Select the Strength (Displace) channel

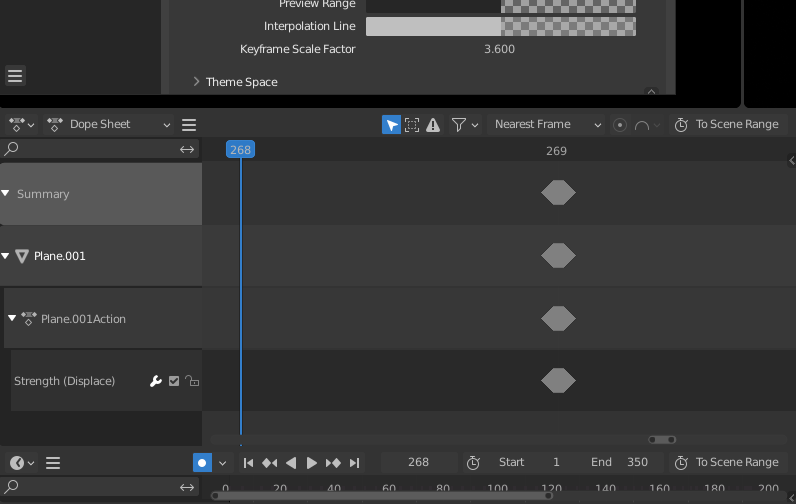click(64, 381)
